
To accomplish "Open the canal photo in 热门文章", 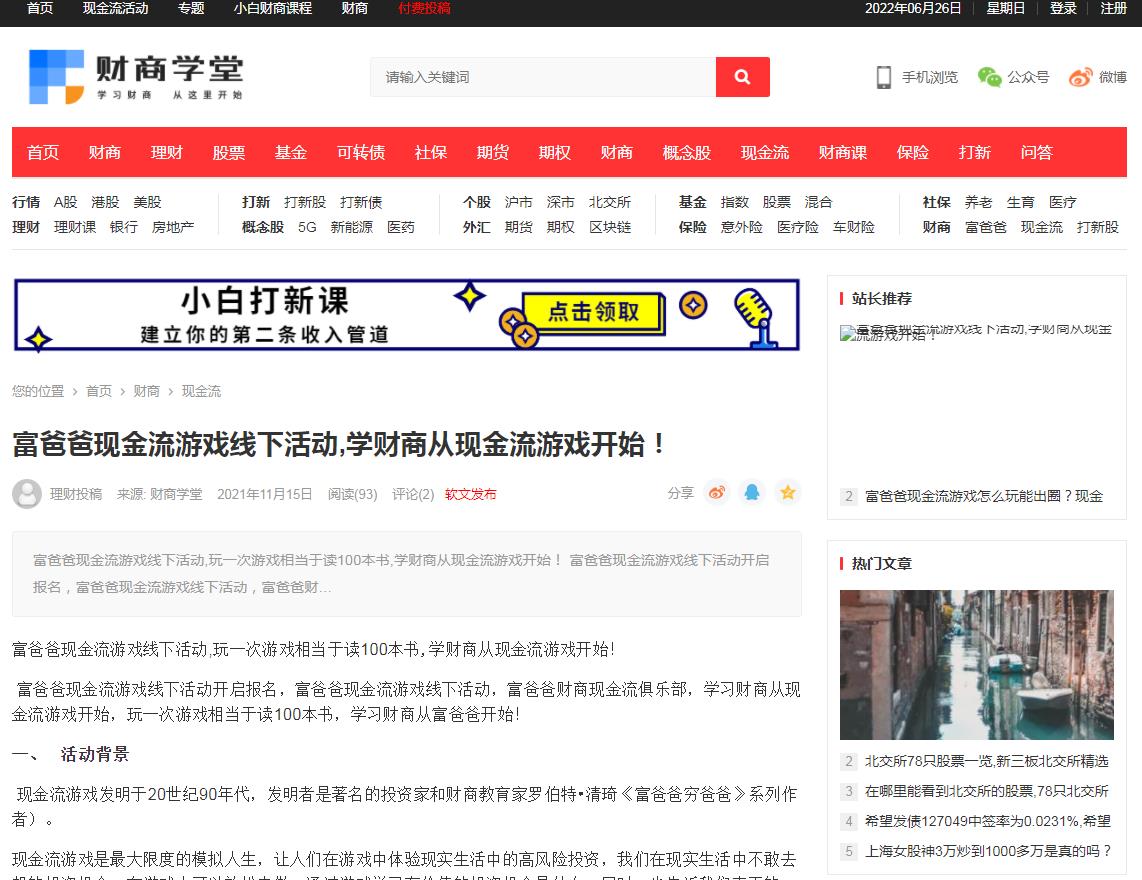I will tap(977, 664).
